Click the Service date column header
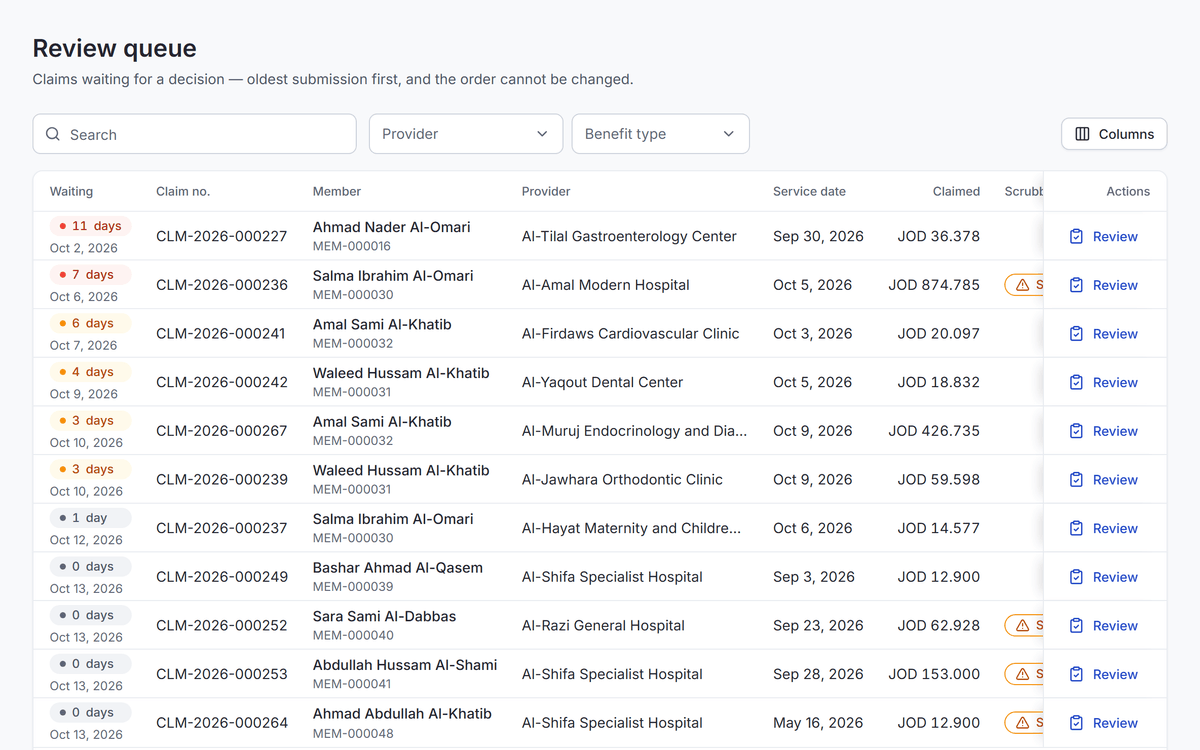1200x750 pixels. pos(809,191)
